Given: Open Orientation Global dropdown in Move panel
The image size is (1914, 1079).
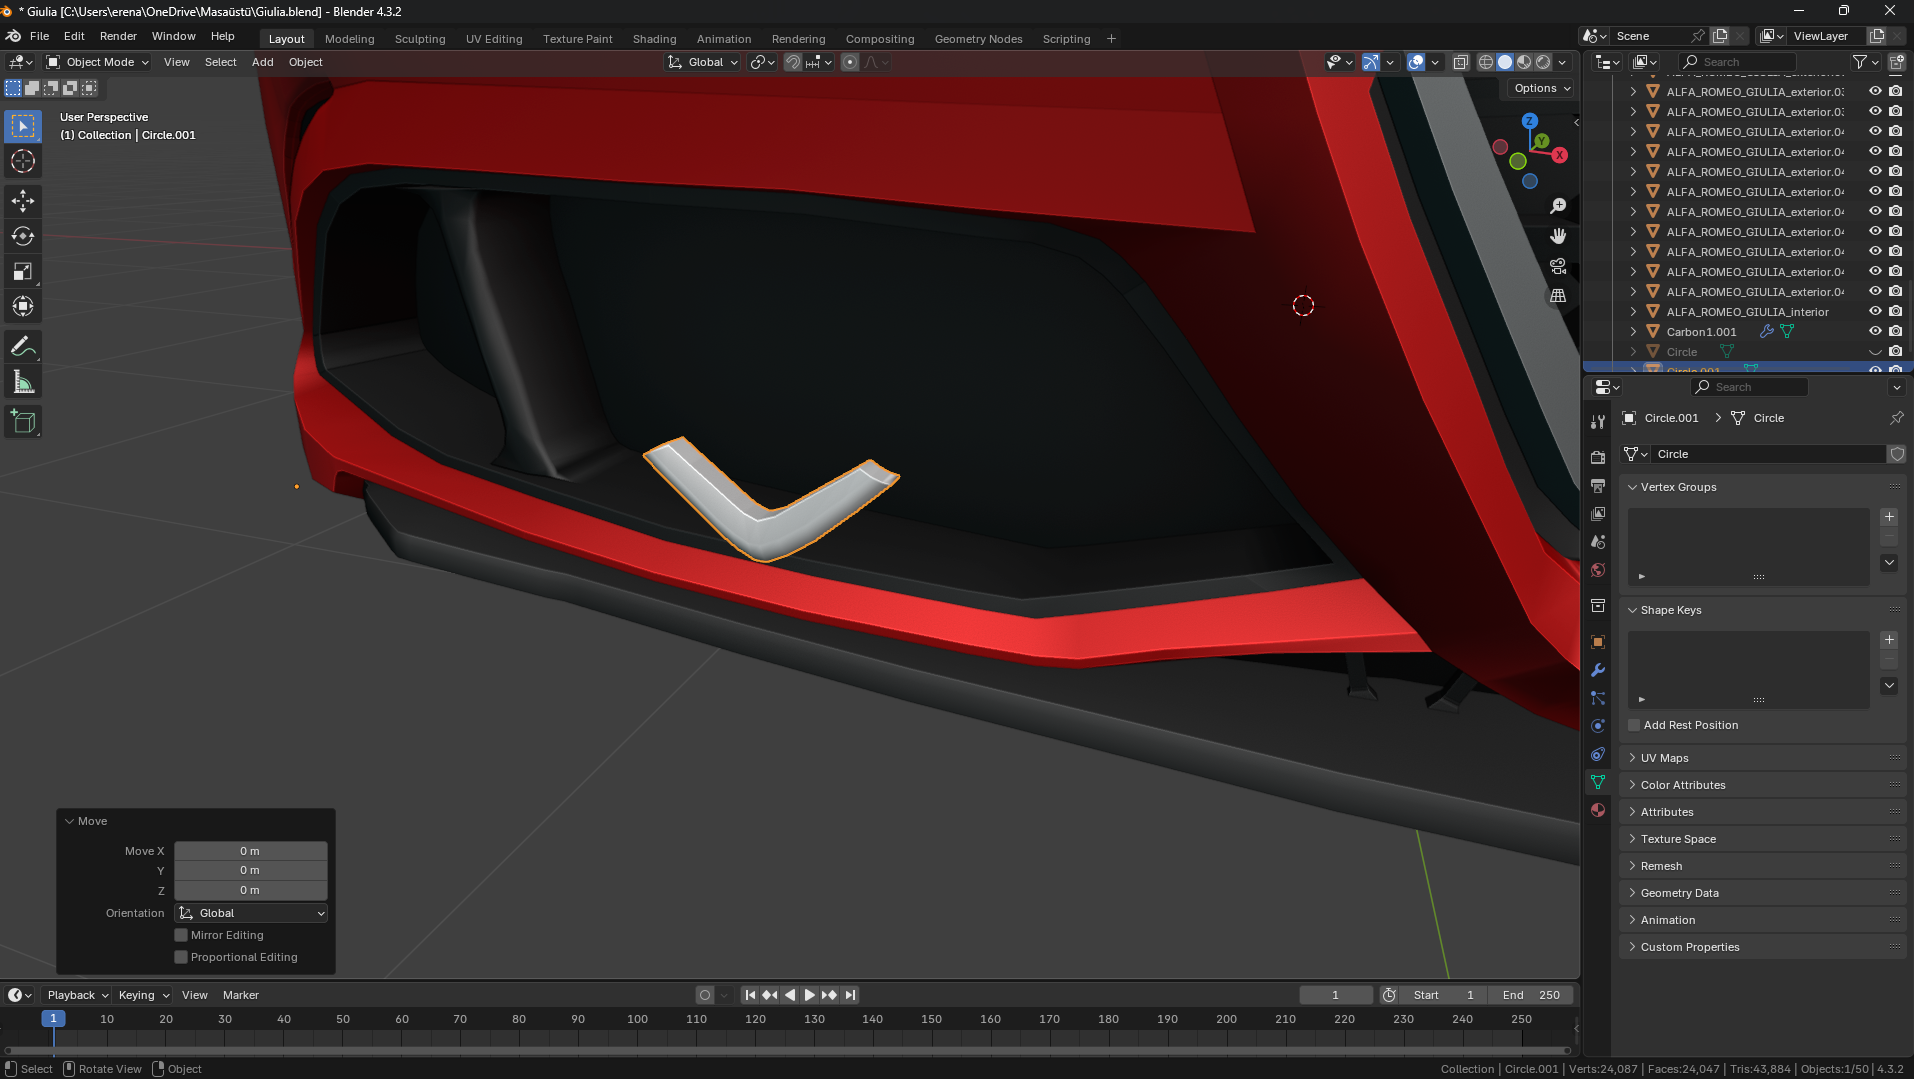Looking at the screenshot, I should click(x=251, y=913).
